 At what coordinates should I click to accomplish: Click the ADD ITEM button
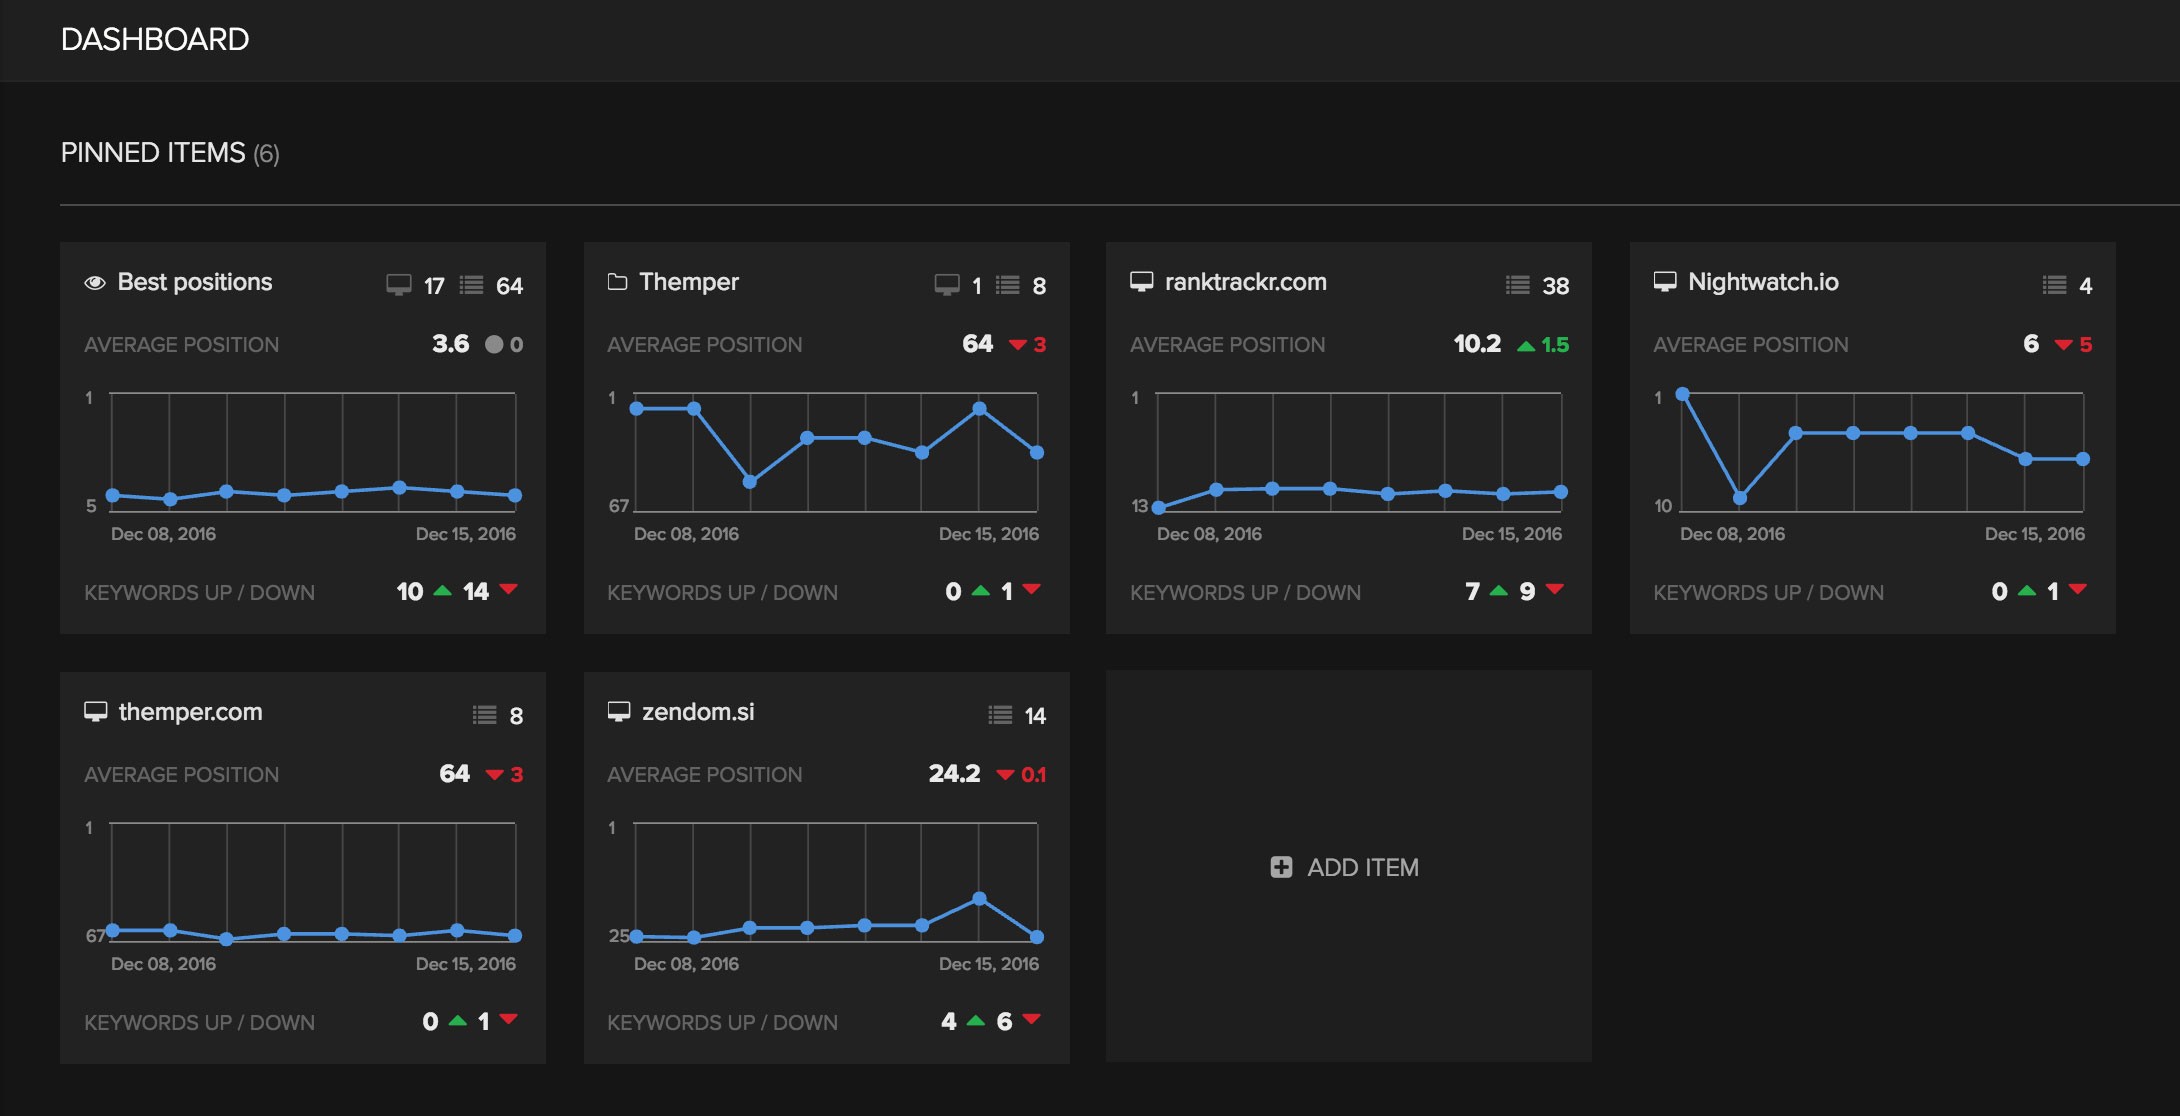[1362, 867]
